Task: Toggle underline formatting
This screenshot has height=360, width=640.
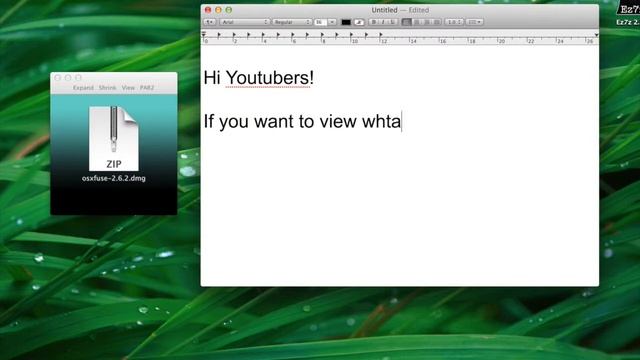Action: [393, 22]
